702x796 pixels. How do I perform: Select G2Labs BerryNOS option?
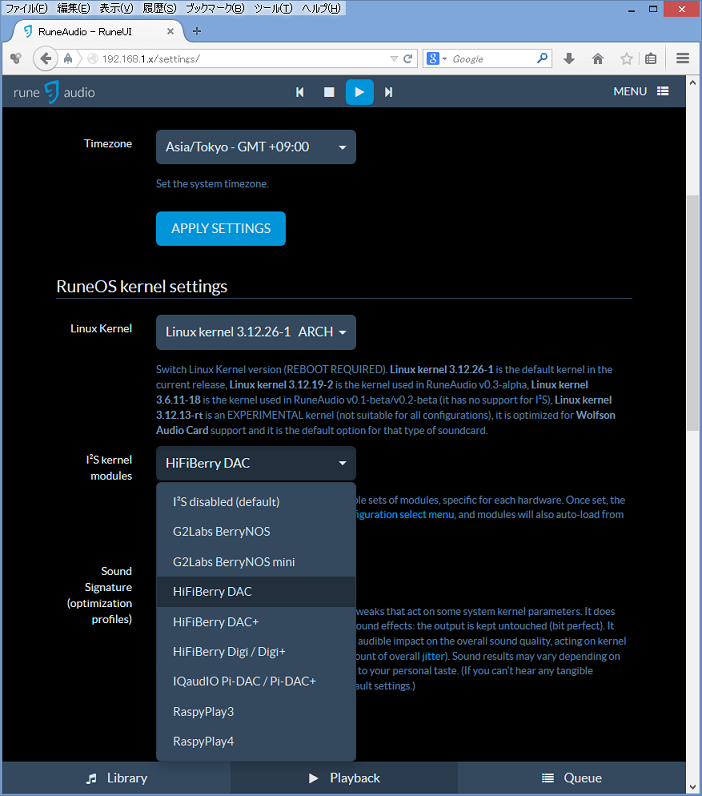[256, 532]
